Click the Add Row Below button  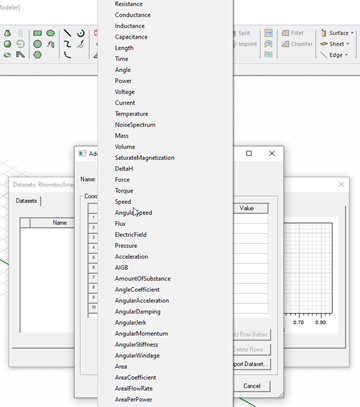click(252, 335)
